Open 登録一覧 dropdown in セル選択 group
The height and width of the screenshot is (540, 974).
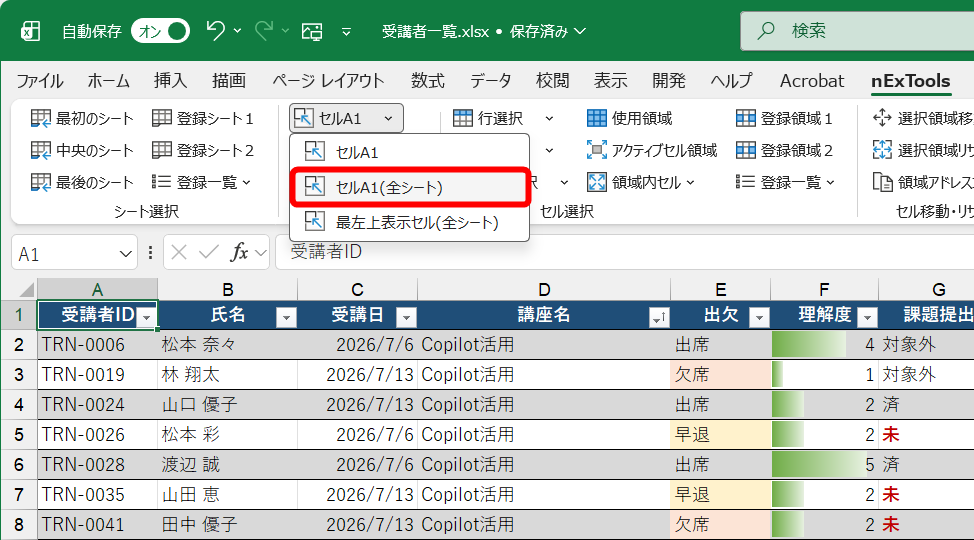click(x=785, y=182)
